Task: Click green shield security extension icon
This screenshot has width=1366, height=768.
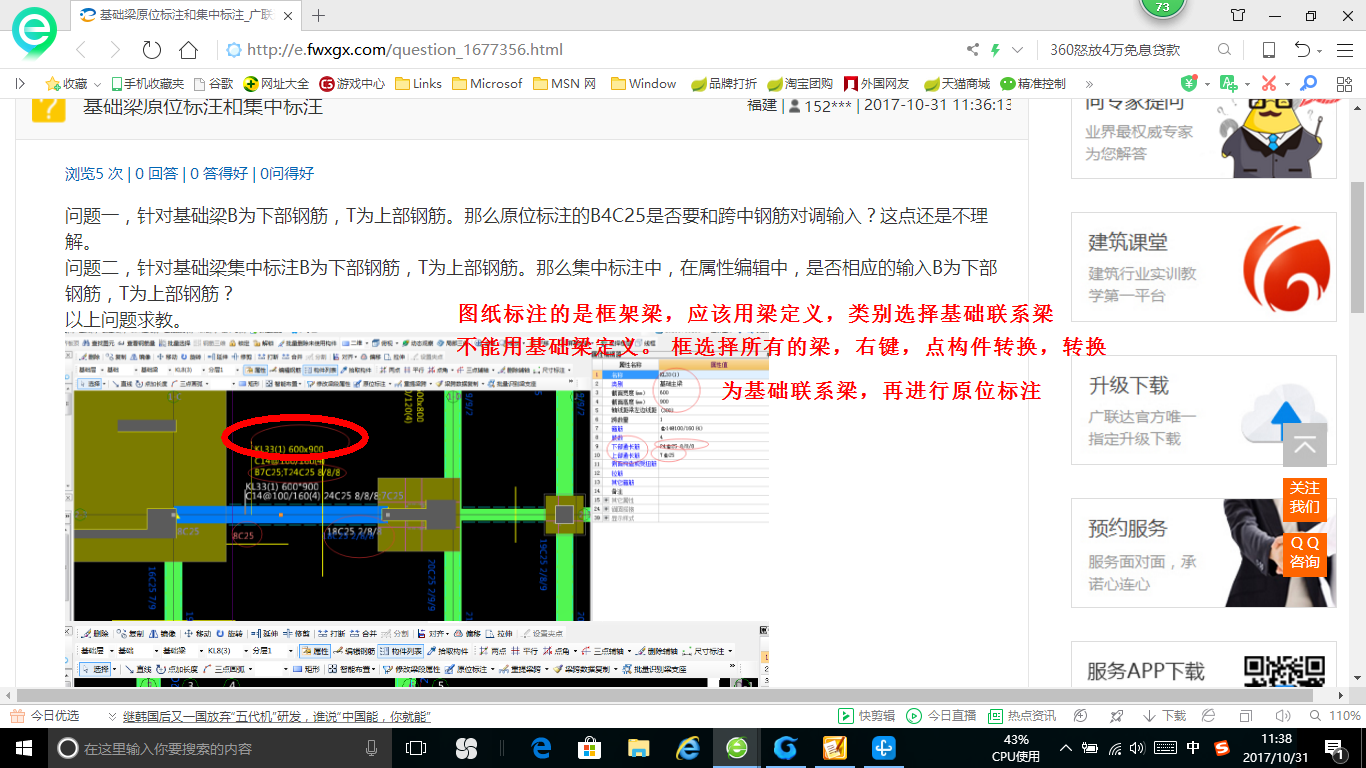Action: (x=1189, y=84)
